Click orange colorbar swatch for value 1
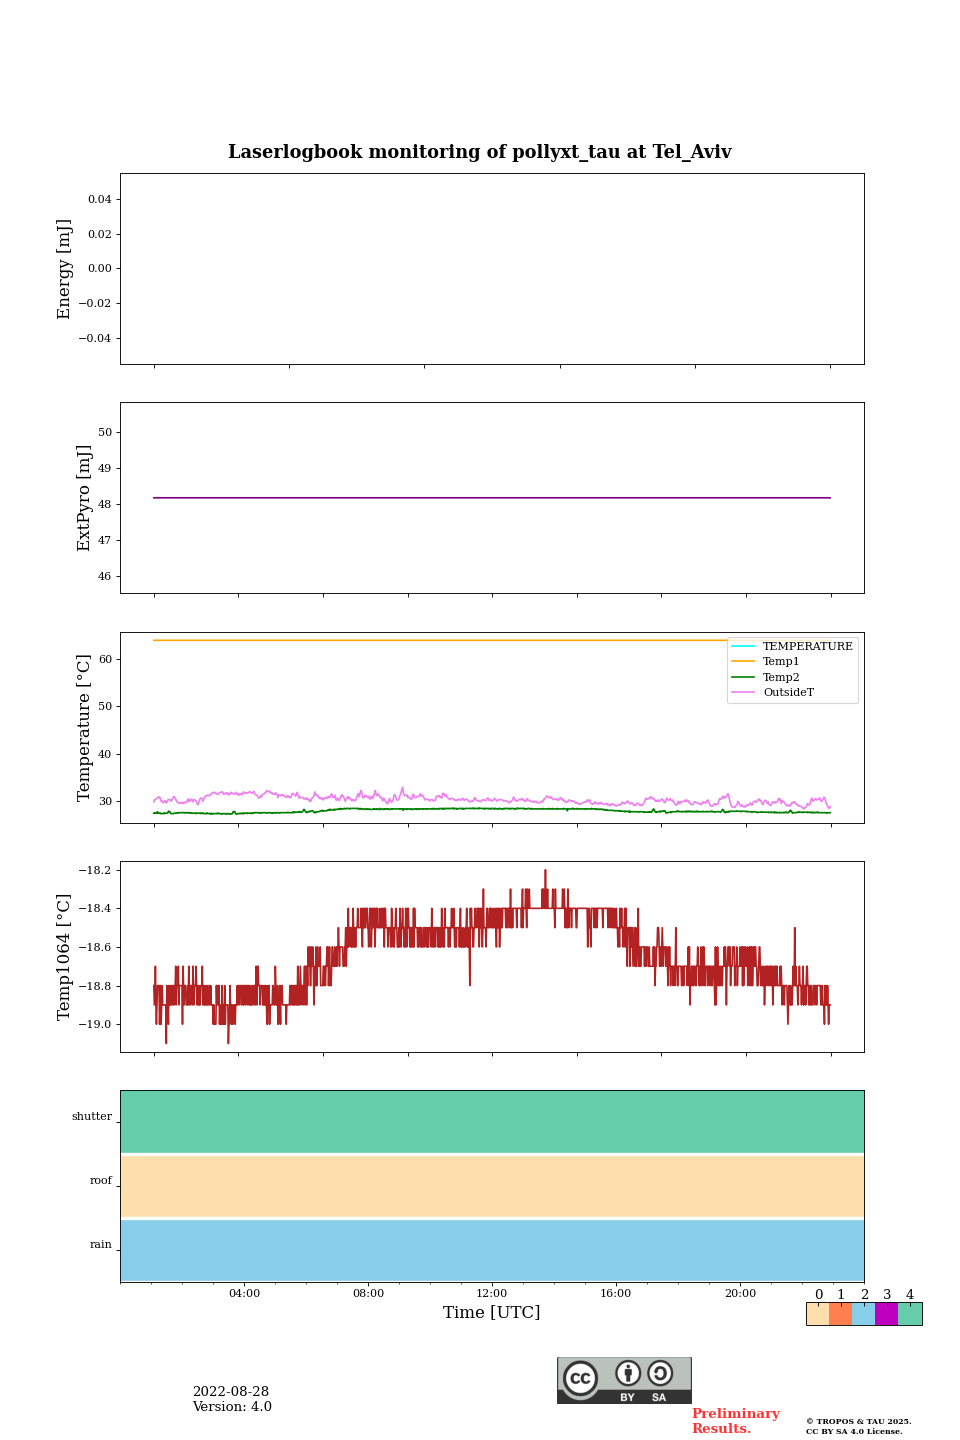Screen dimensions: 960x1440 tap(840, 1314)
